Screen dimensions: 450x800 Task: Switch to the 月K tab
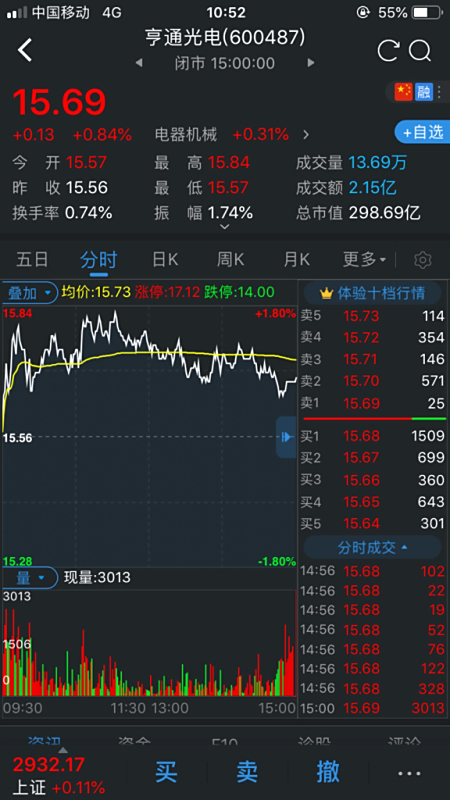(x=296, y=260)
